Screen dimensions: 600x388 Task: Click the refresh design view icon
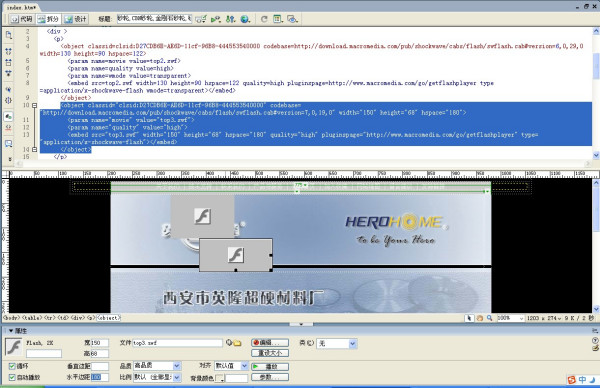pos(264,19)
